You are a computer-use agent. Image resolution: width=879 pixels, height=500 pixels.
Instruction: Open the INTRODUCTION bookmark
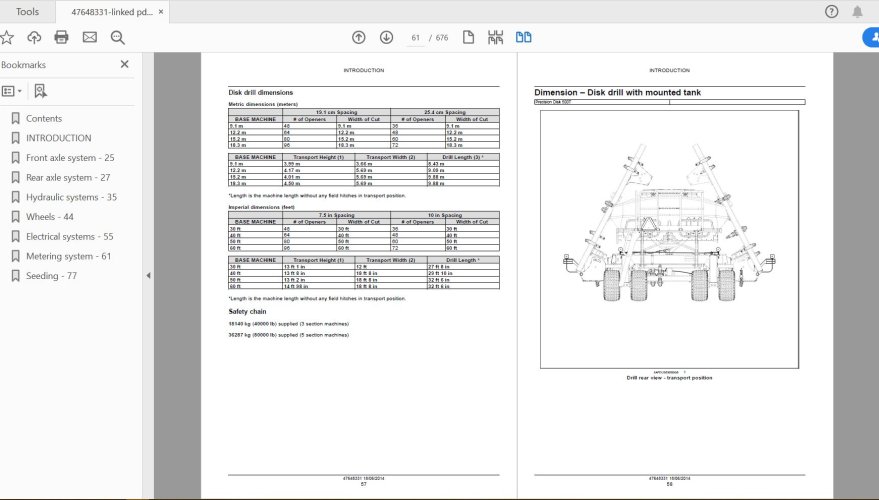click(59, 138)
